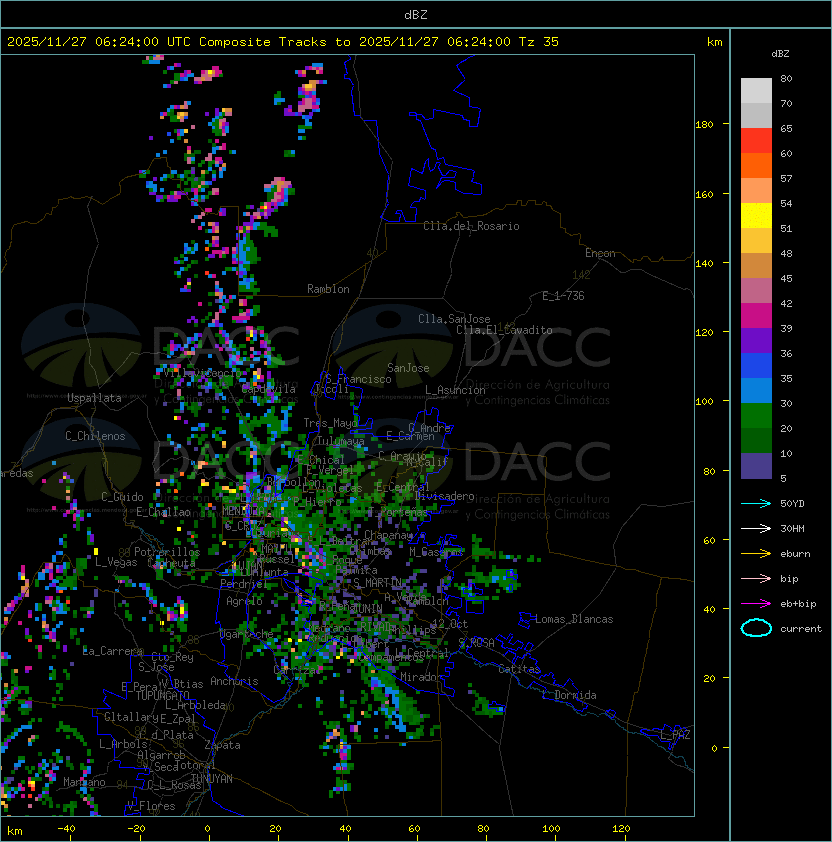Viewport: 832px width, 842px height.
Task: Click the 'Lomas_Blancas' map label
Action: tap(574, 619)
